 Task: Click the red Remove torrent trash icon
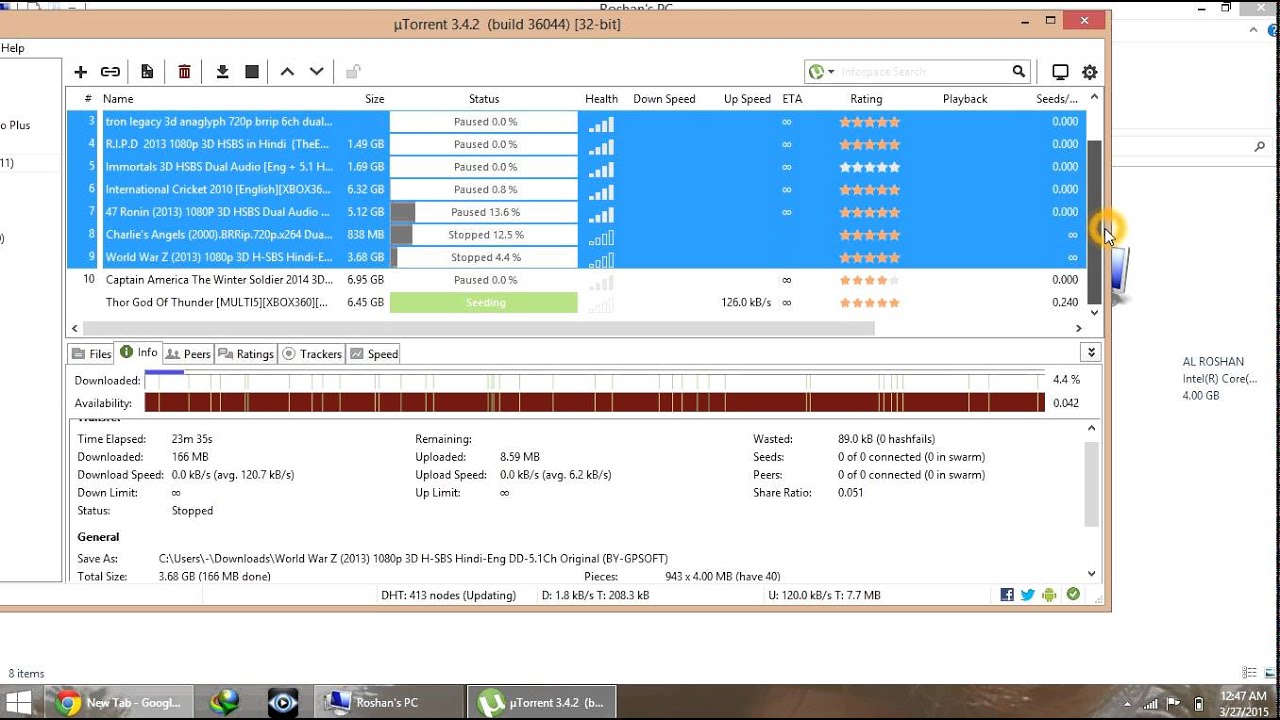click(184, 72)
